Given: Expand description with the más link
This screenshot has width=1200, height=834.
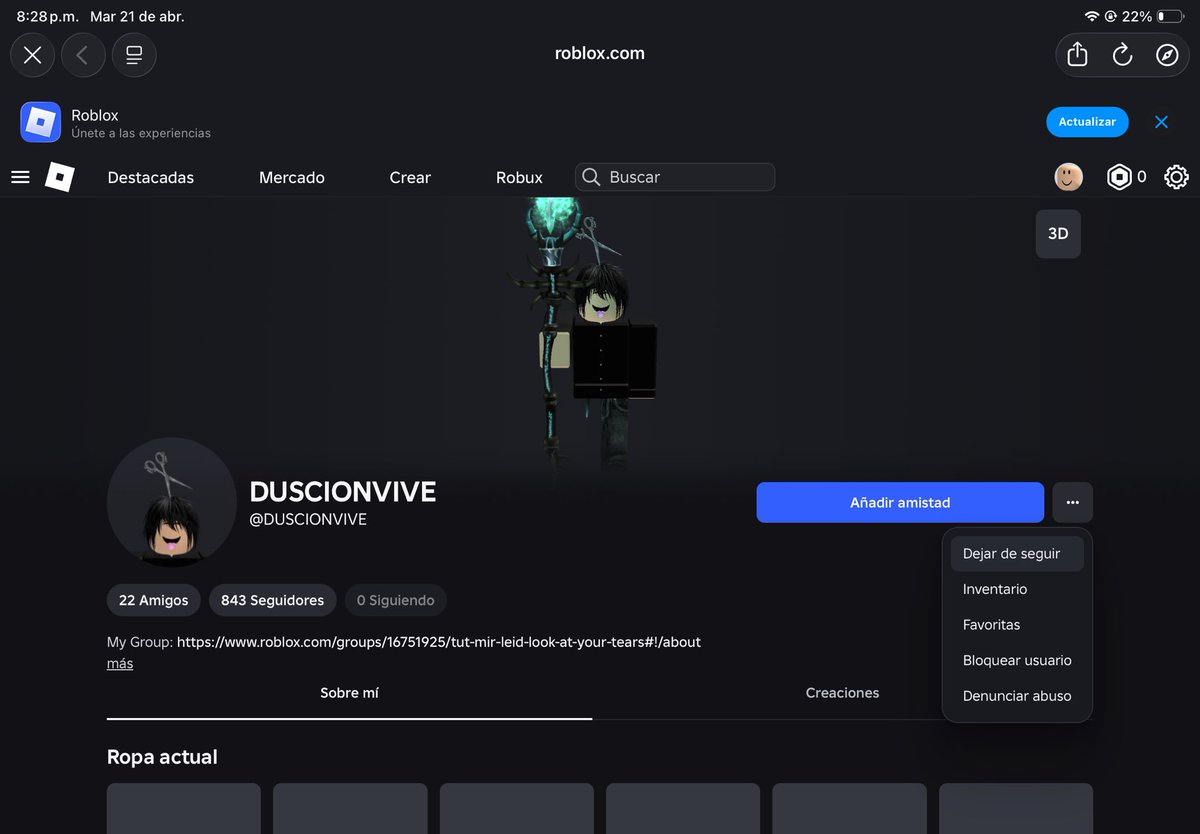Looking at the screenshot, I should coord(120,663).
